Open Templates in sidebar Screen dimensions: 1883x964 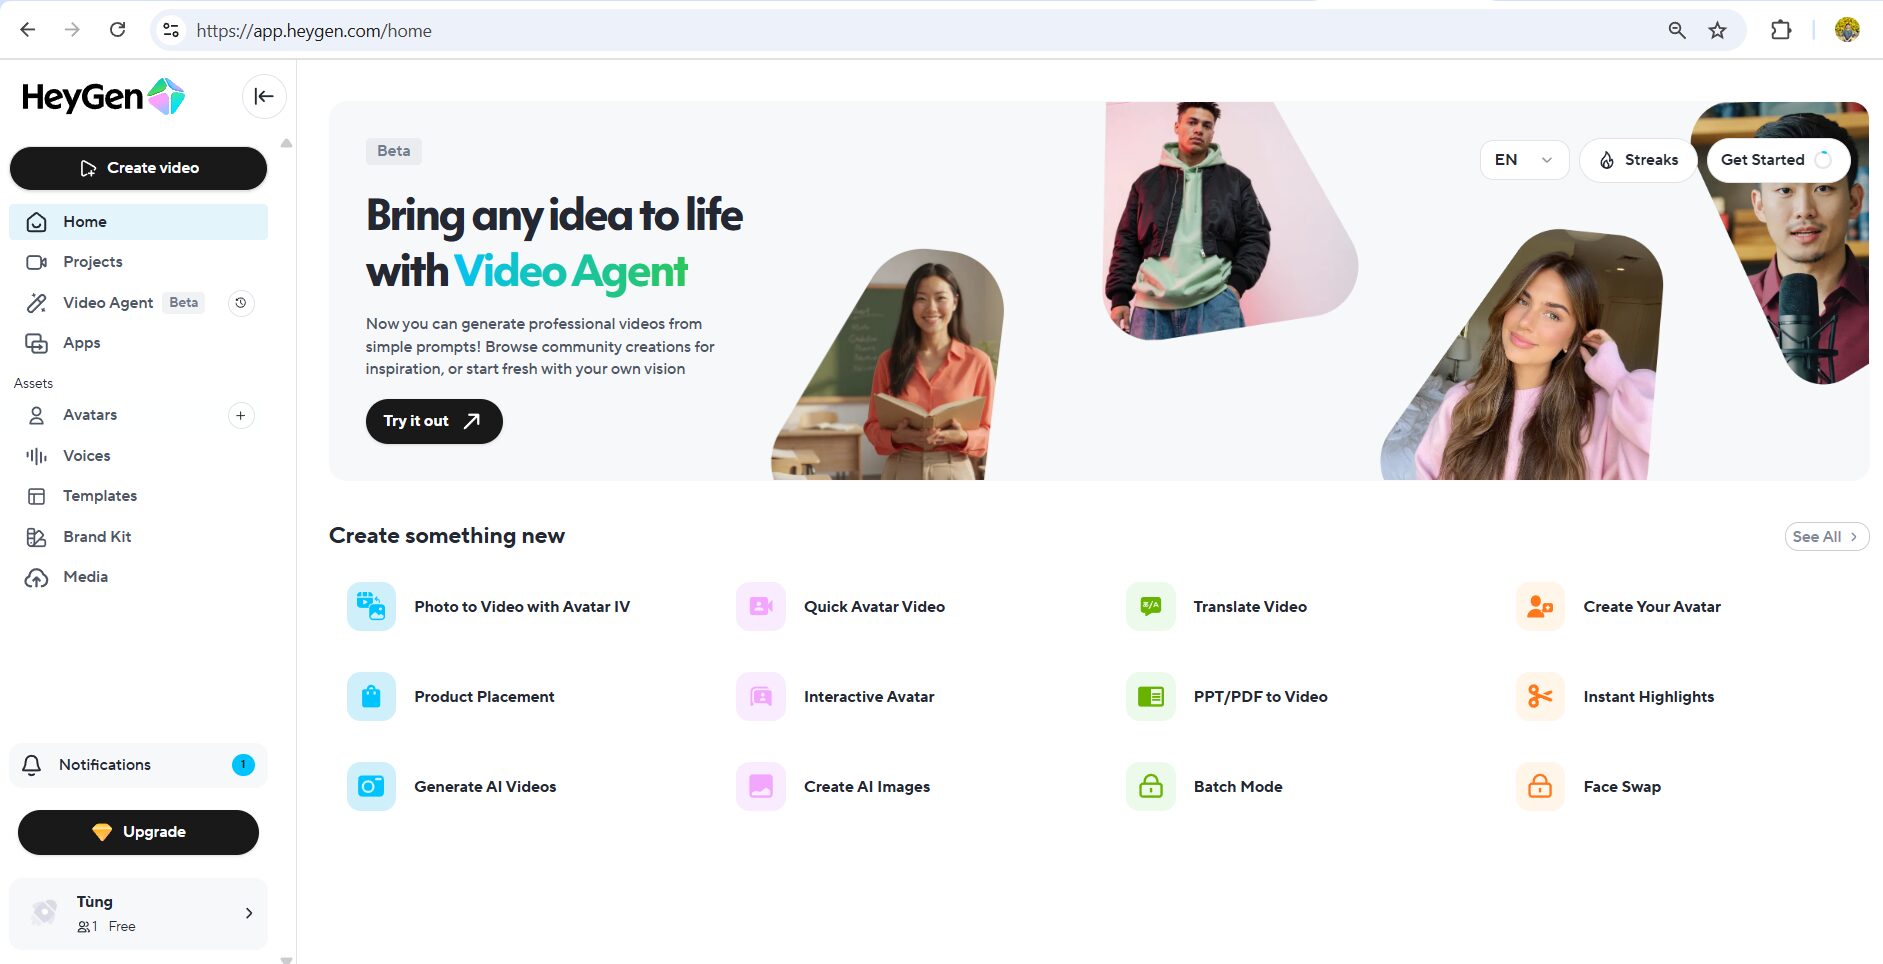pyautogui.click(x=138, y=496)
